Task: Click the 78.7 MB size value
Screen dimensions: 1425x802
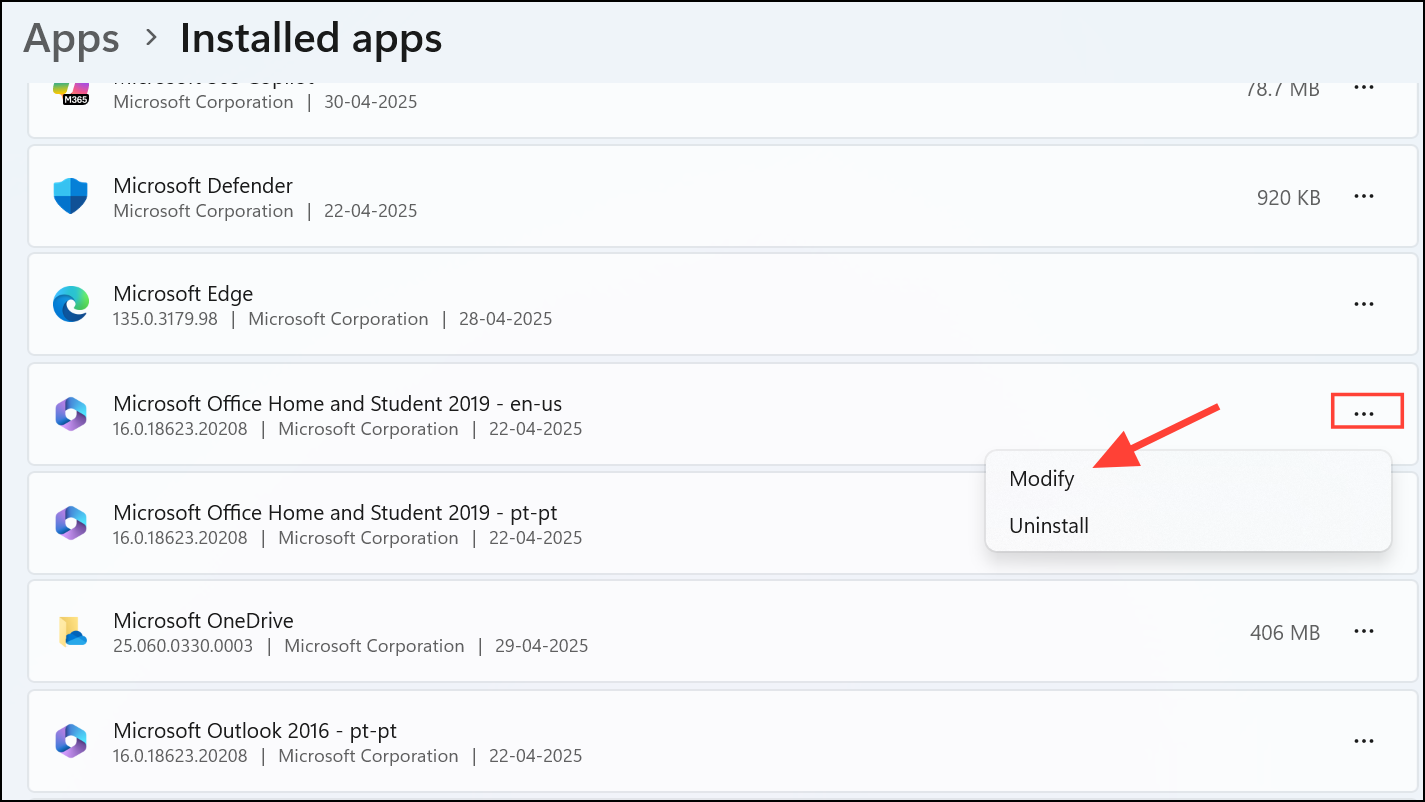Action: (1283, 89)
